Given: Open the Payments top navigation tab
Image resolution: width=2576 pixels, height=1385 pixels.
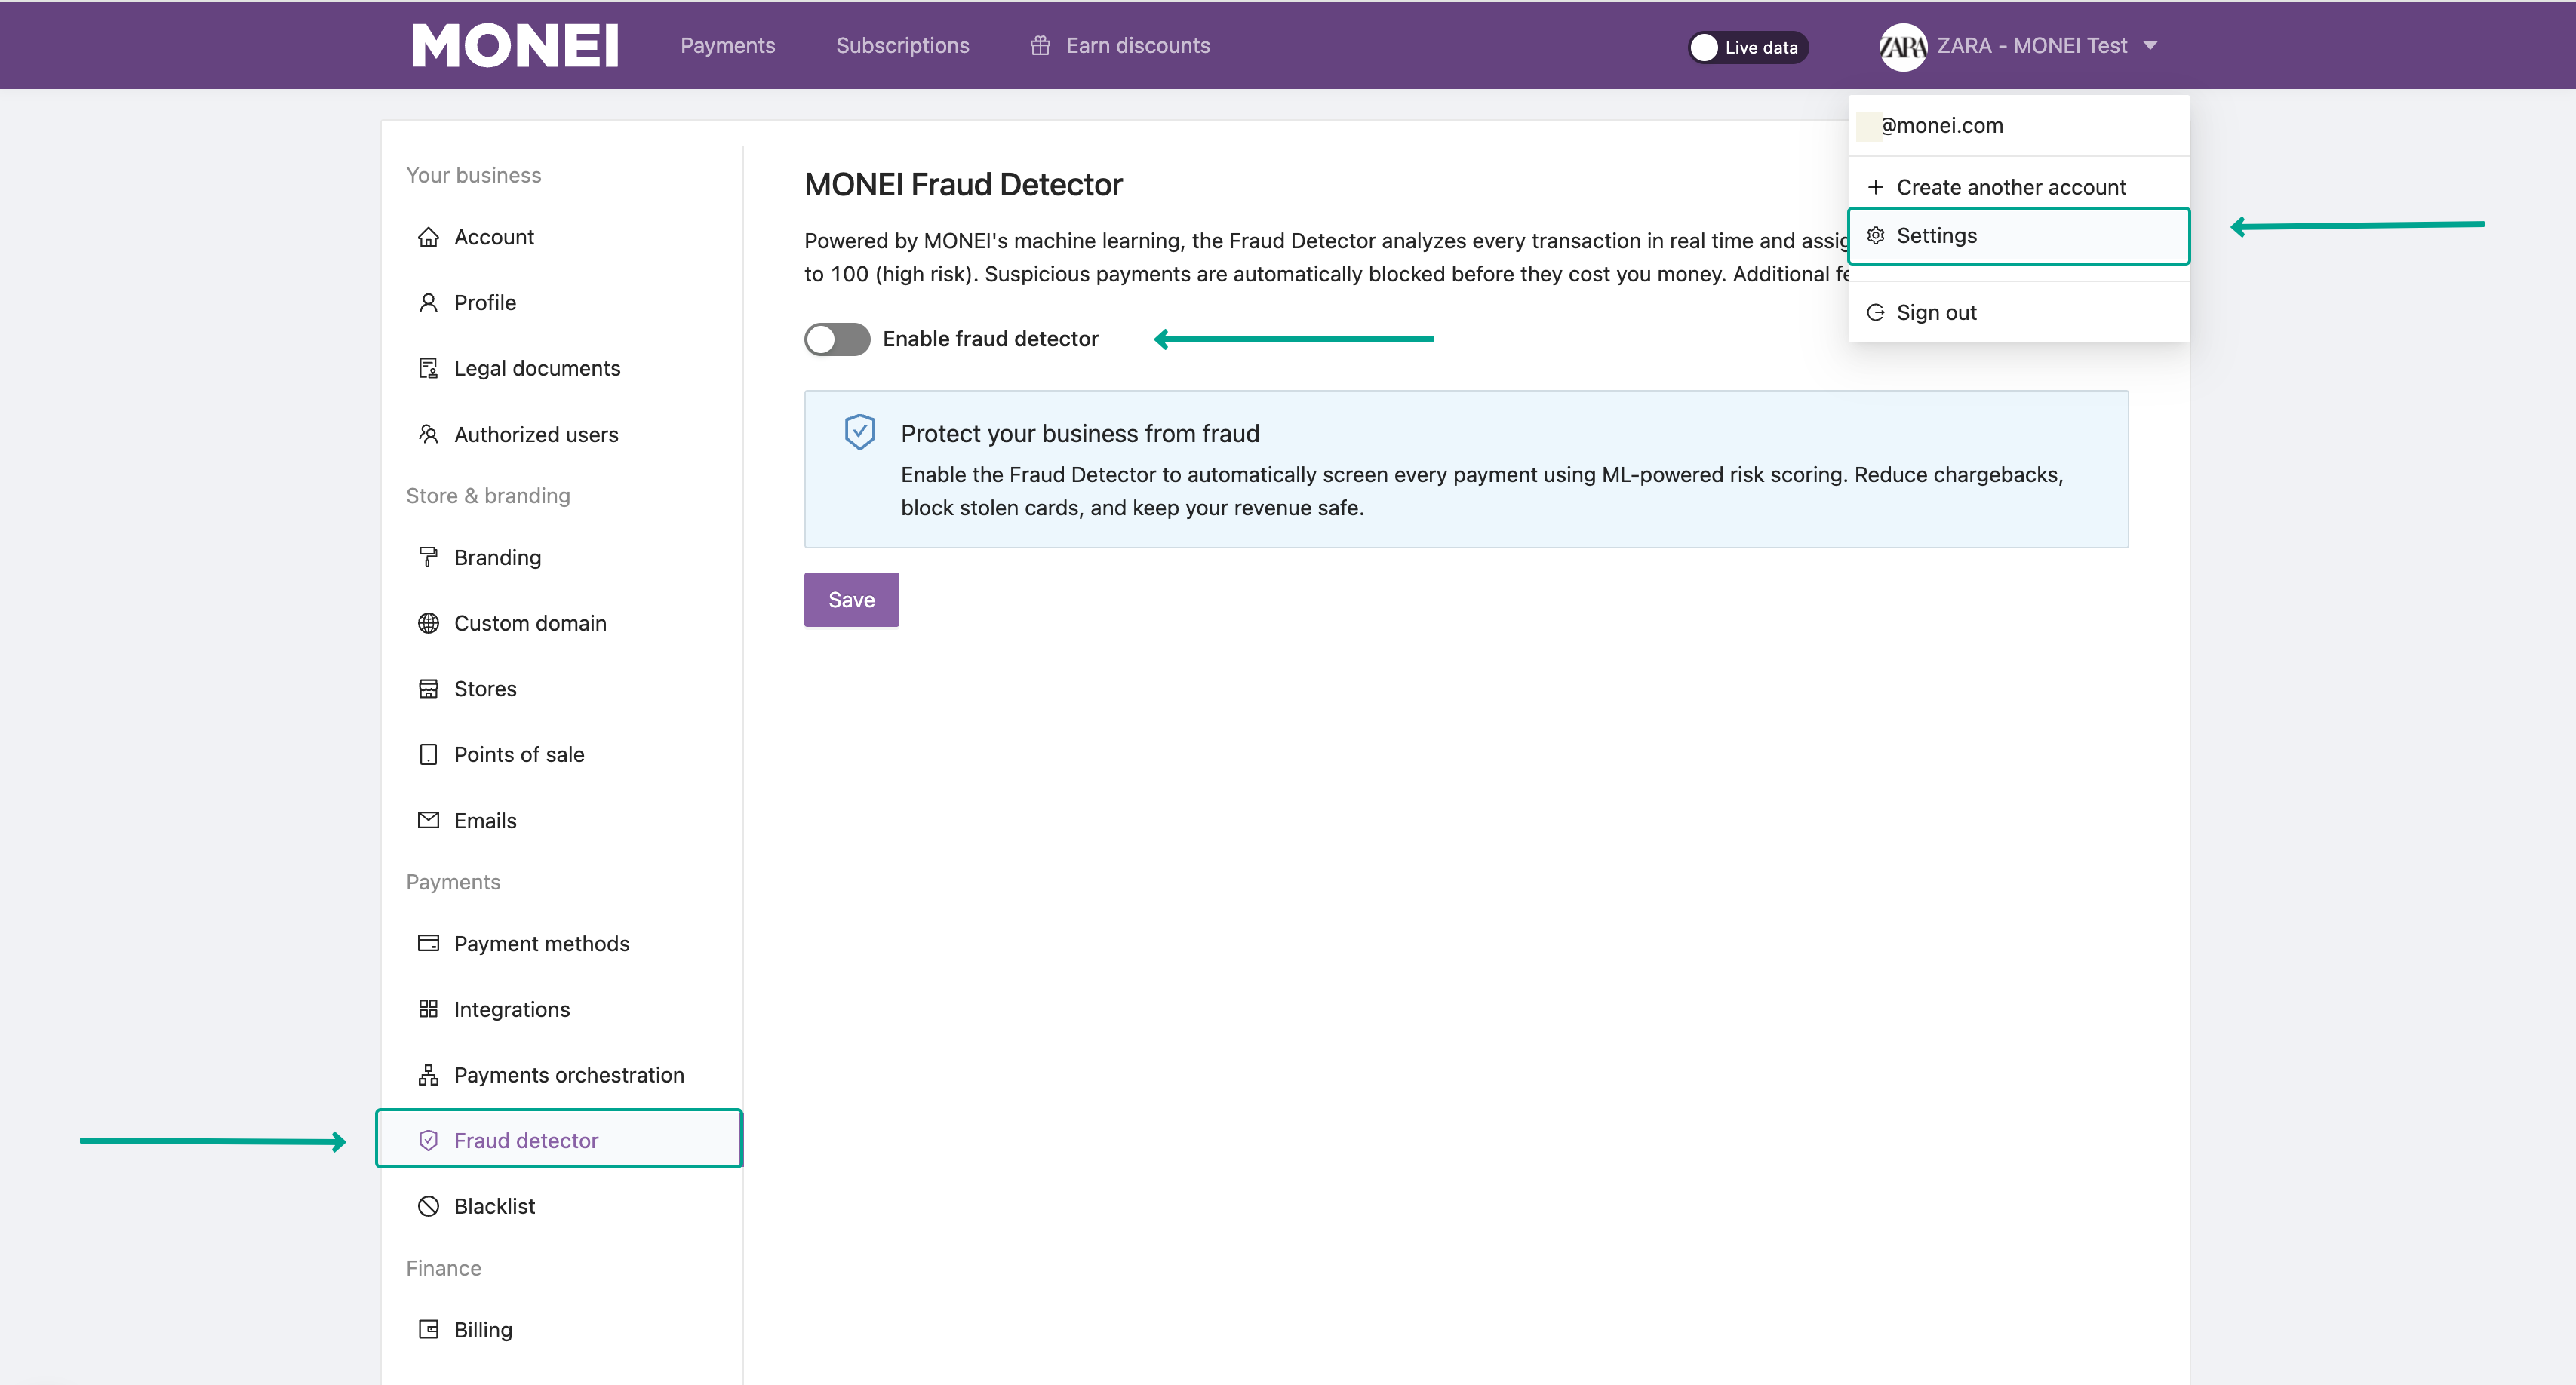Looking at the screenshot, I should tap(727, 46).
